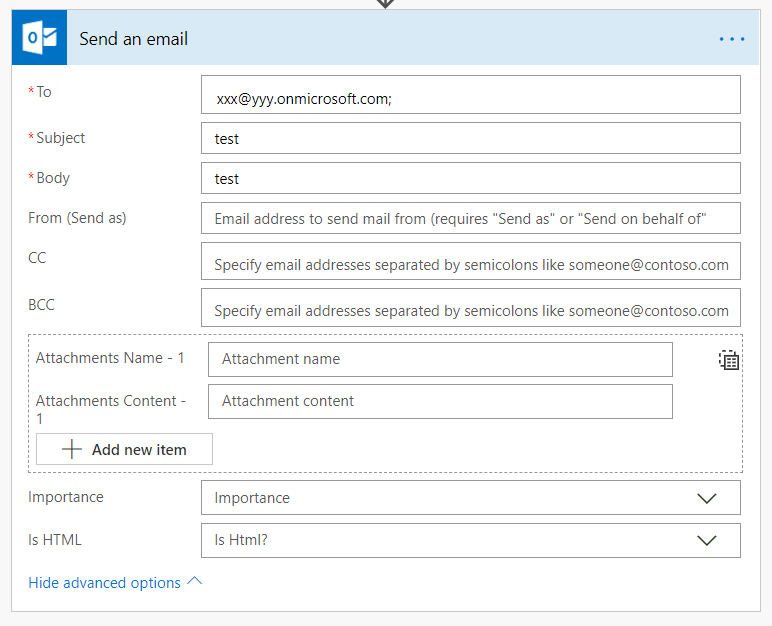Click the CC label

click(x=37, y=258)
